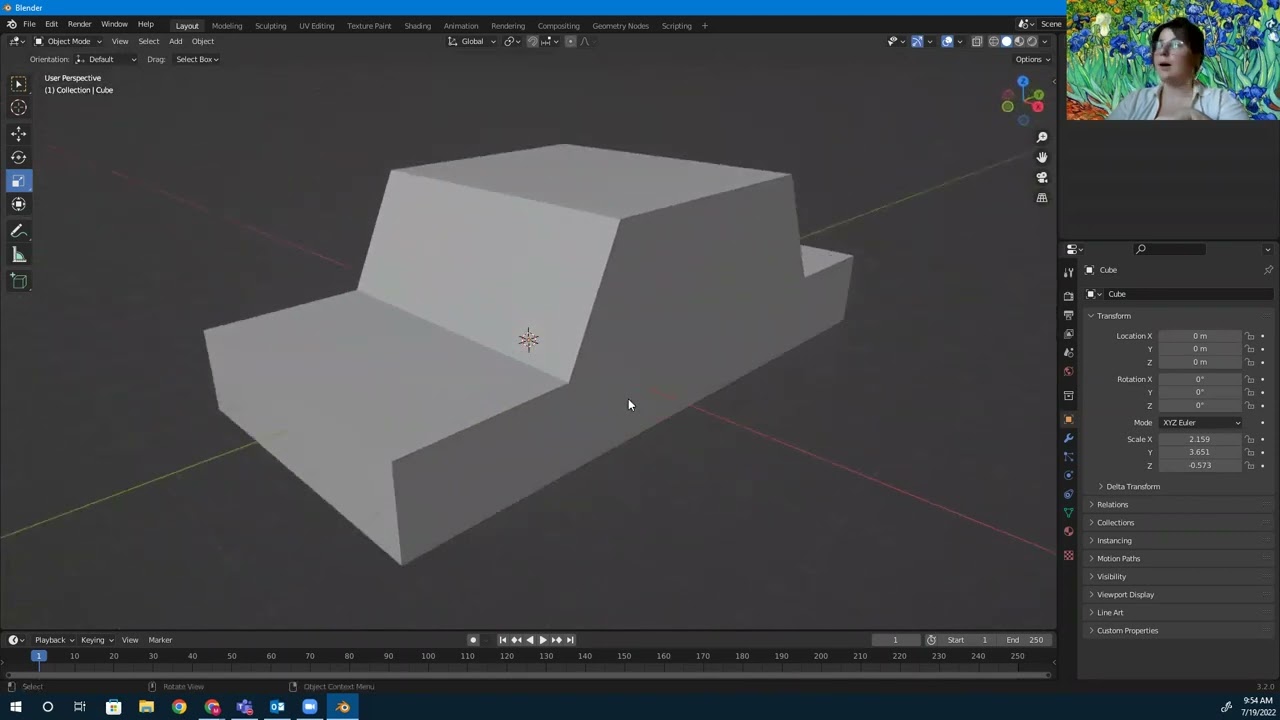Choose the Select Box tool
The width and height of the screenshot is (1280, 720).
[18, 84]
